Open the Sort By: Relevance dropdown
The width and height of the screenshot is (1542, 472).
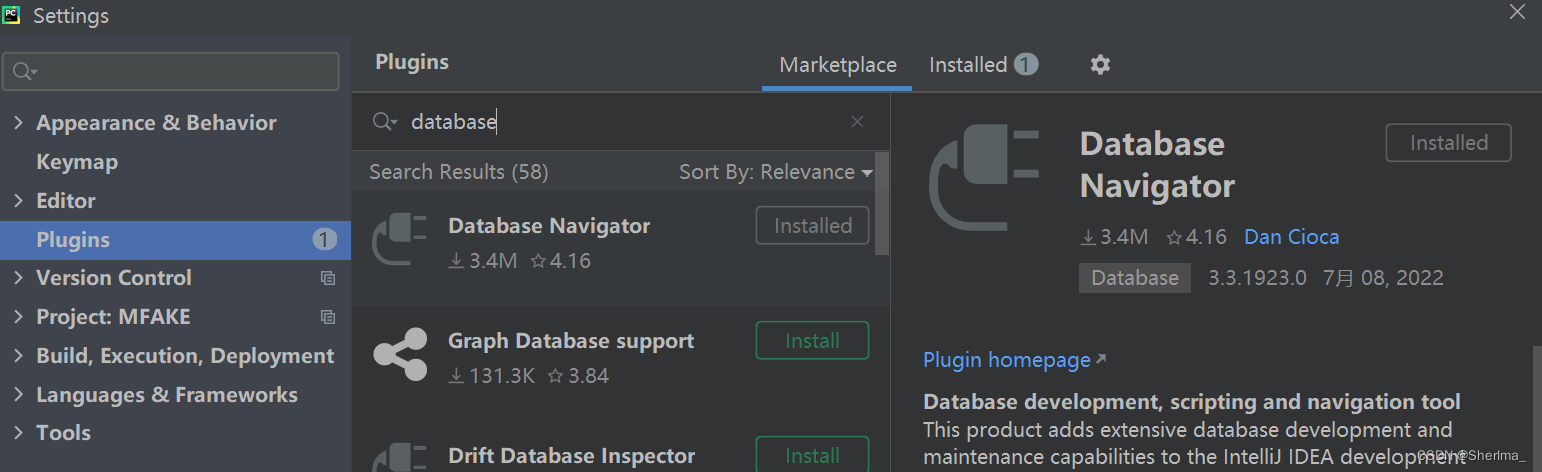775,172
